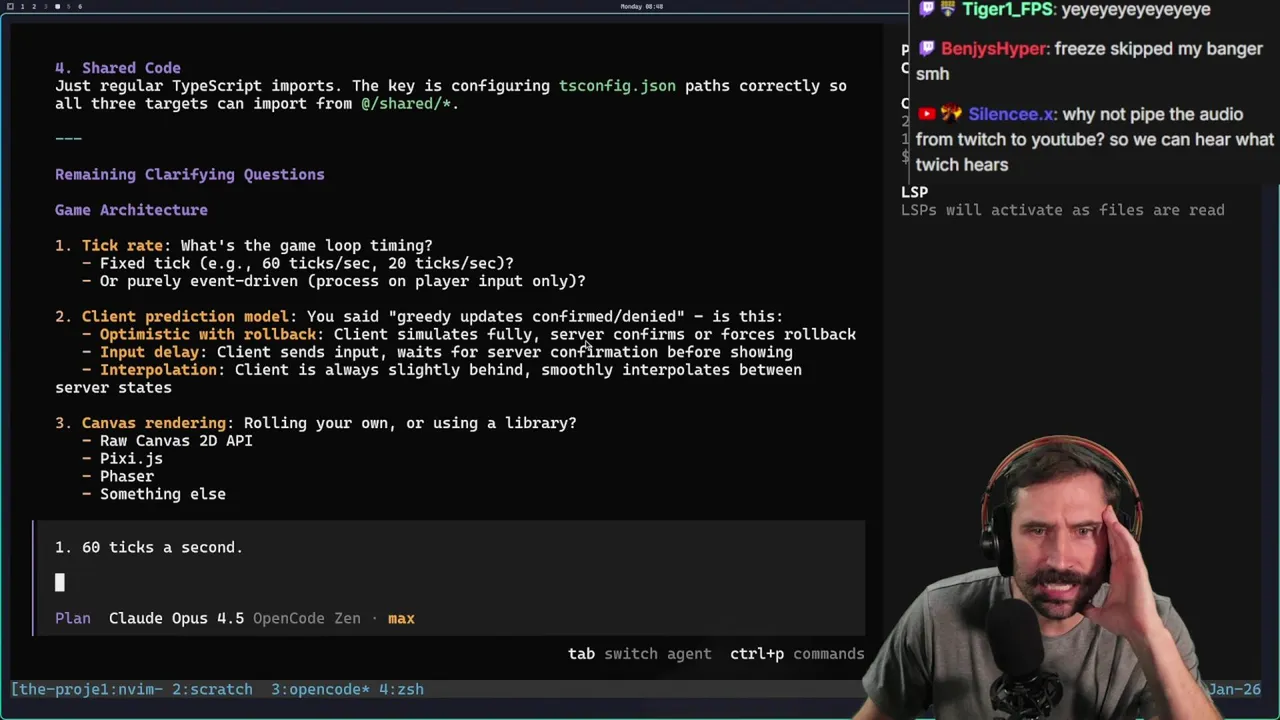This screenshot has width=1280, height=720.
Task: Click the OpenCode Zen provider label
Action: (306, 618)
